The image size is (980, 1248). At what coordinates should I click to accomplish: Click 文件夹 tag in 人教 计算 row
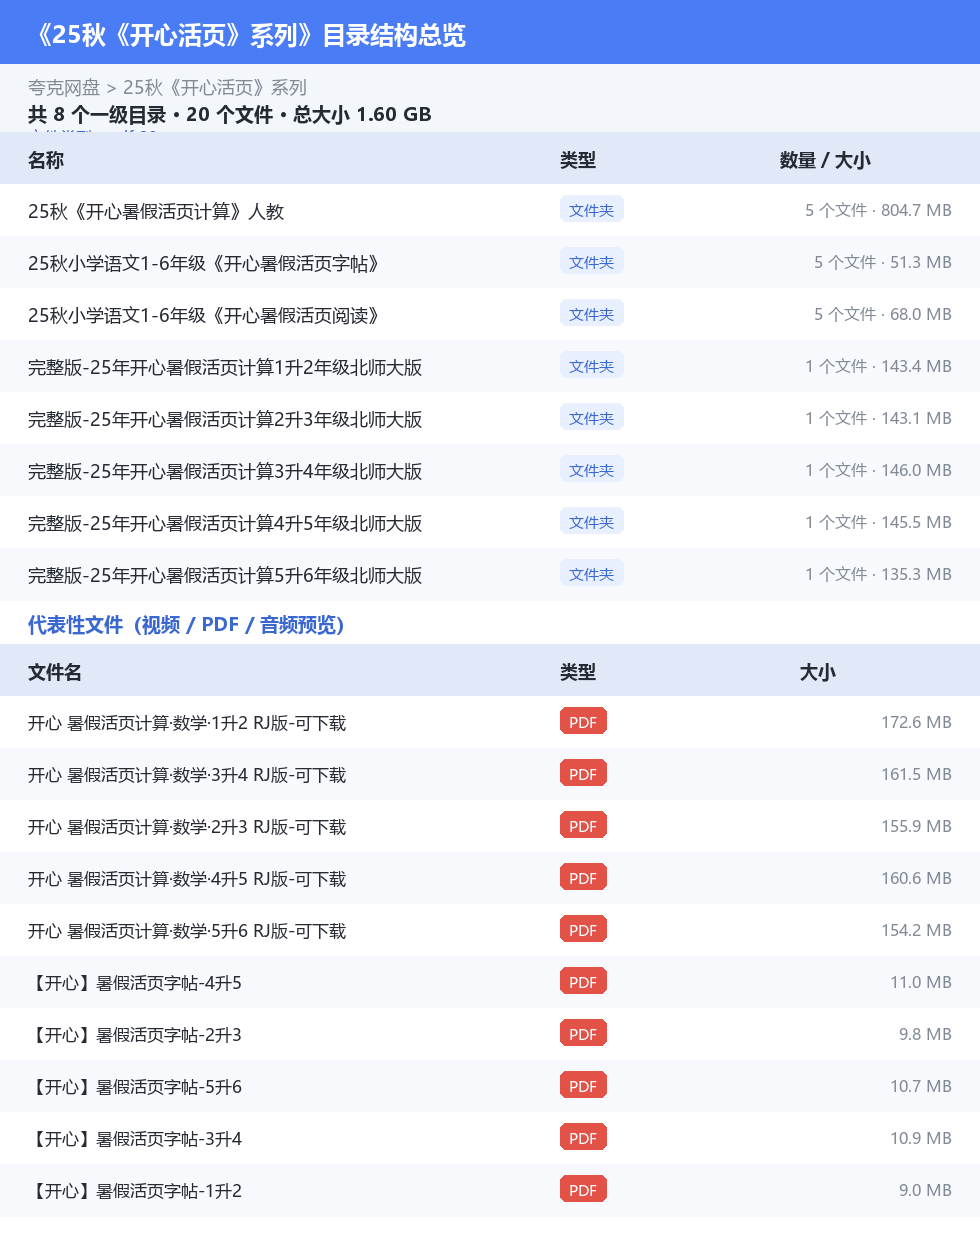(592, 209)
